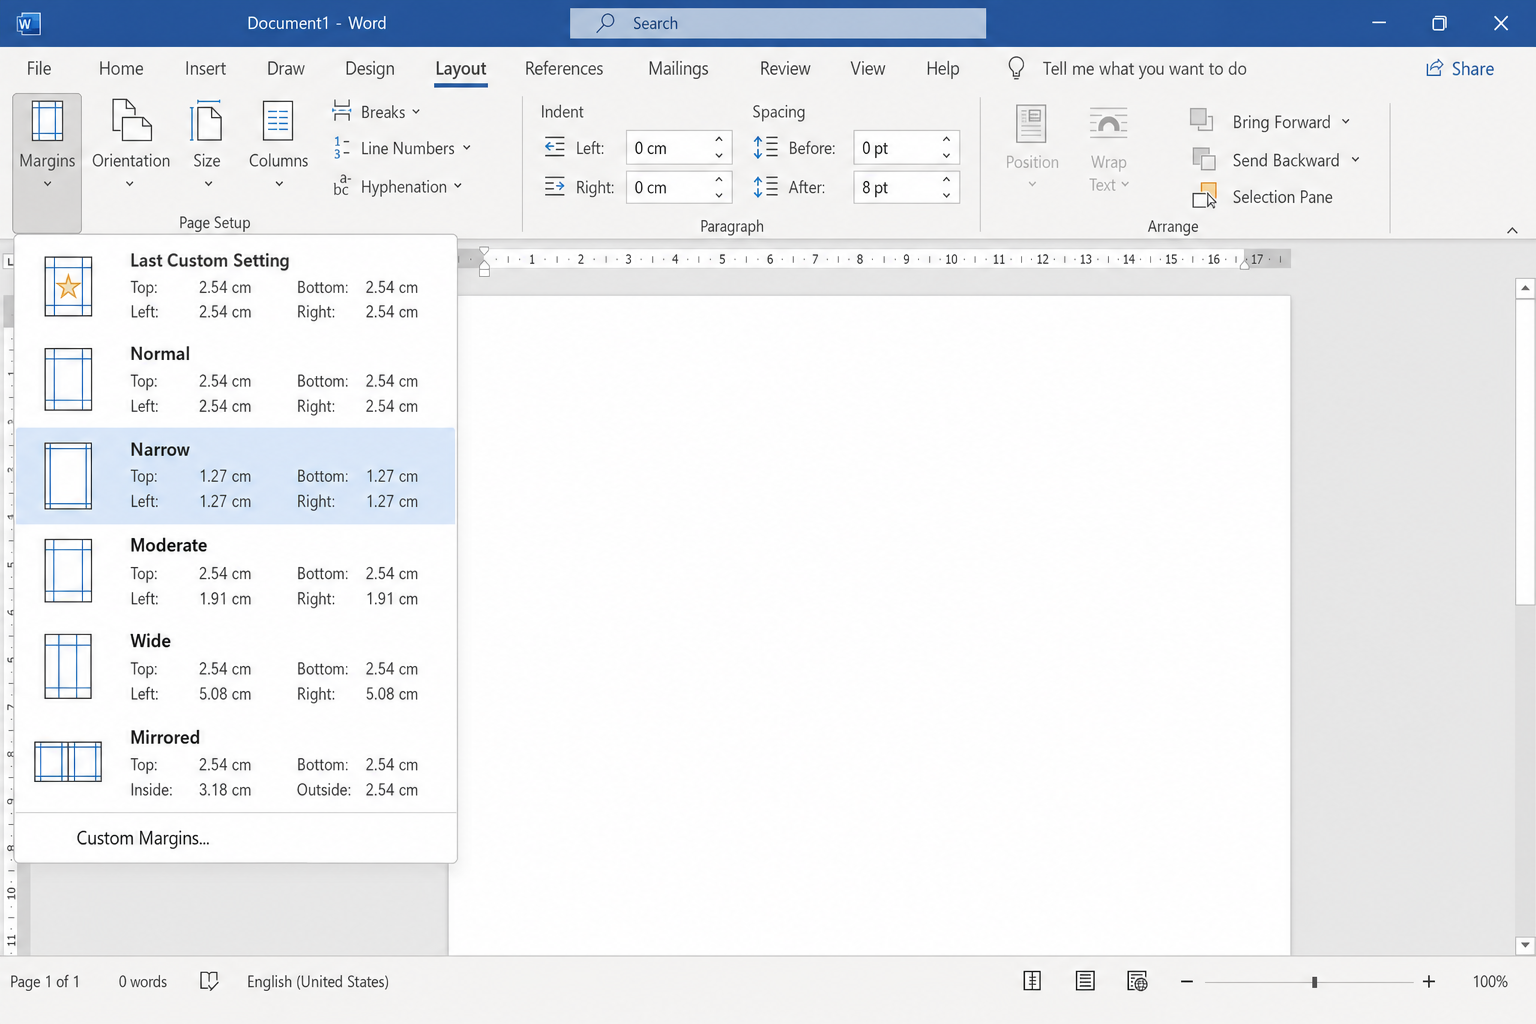Image resolution: width=1536 pixels, height=1024 pixels.
Task: Click the vertical scrollbar up arrow
Action: pyautogui.click(x=1525, y=288)
